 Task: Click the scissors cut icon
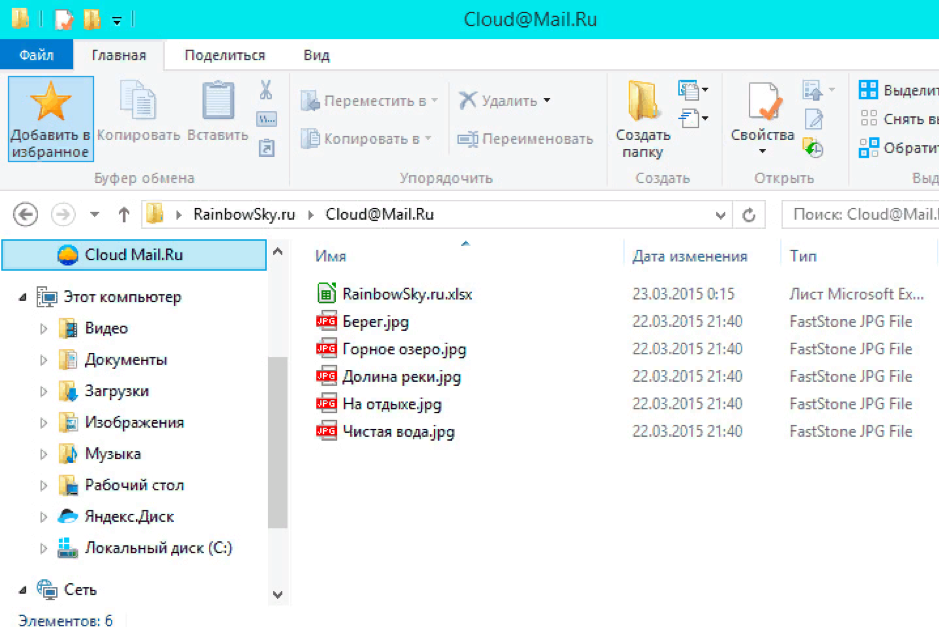coord(266,90)
